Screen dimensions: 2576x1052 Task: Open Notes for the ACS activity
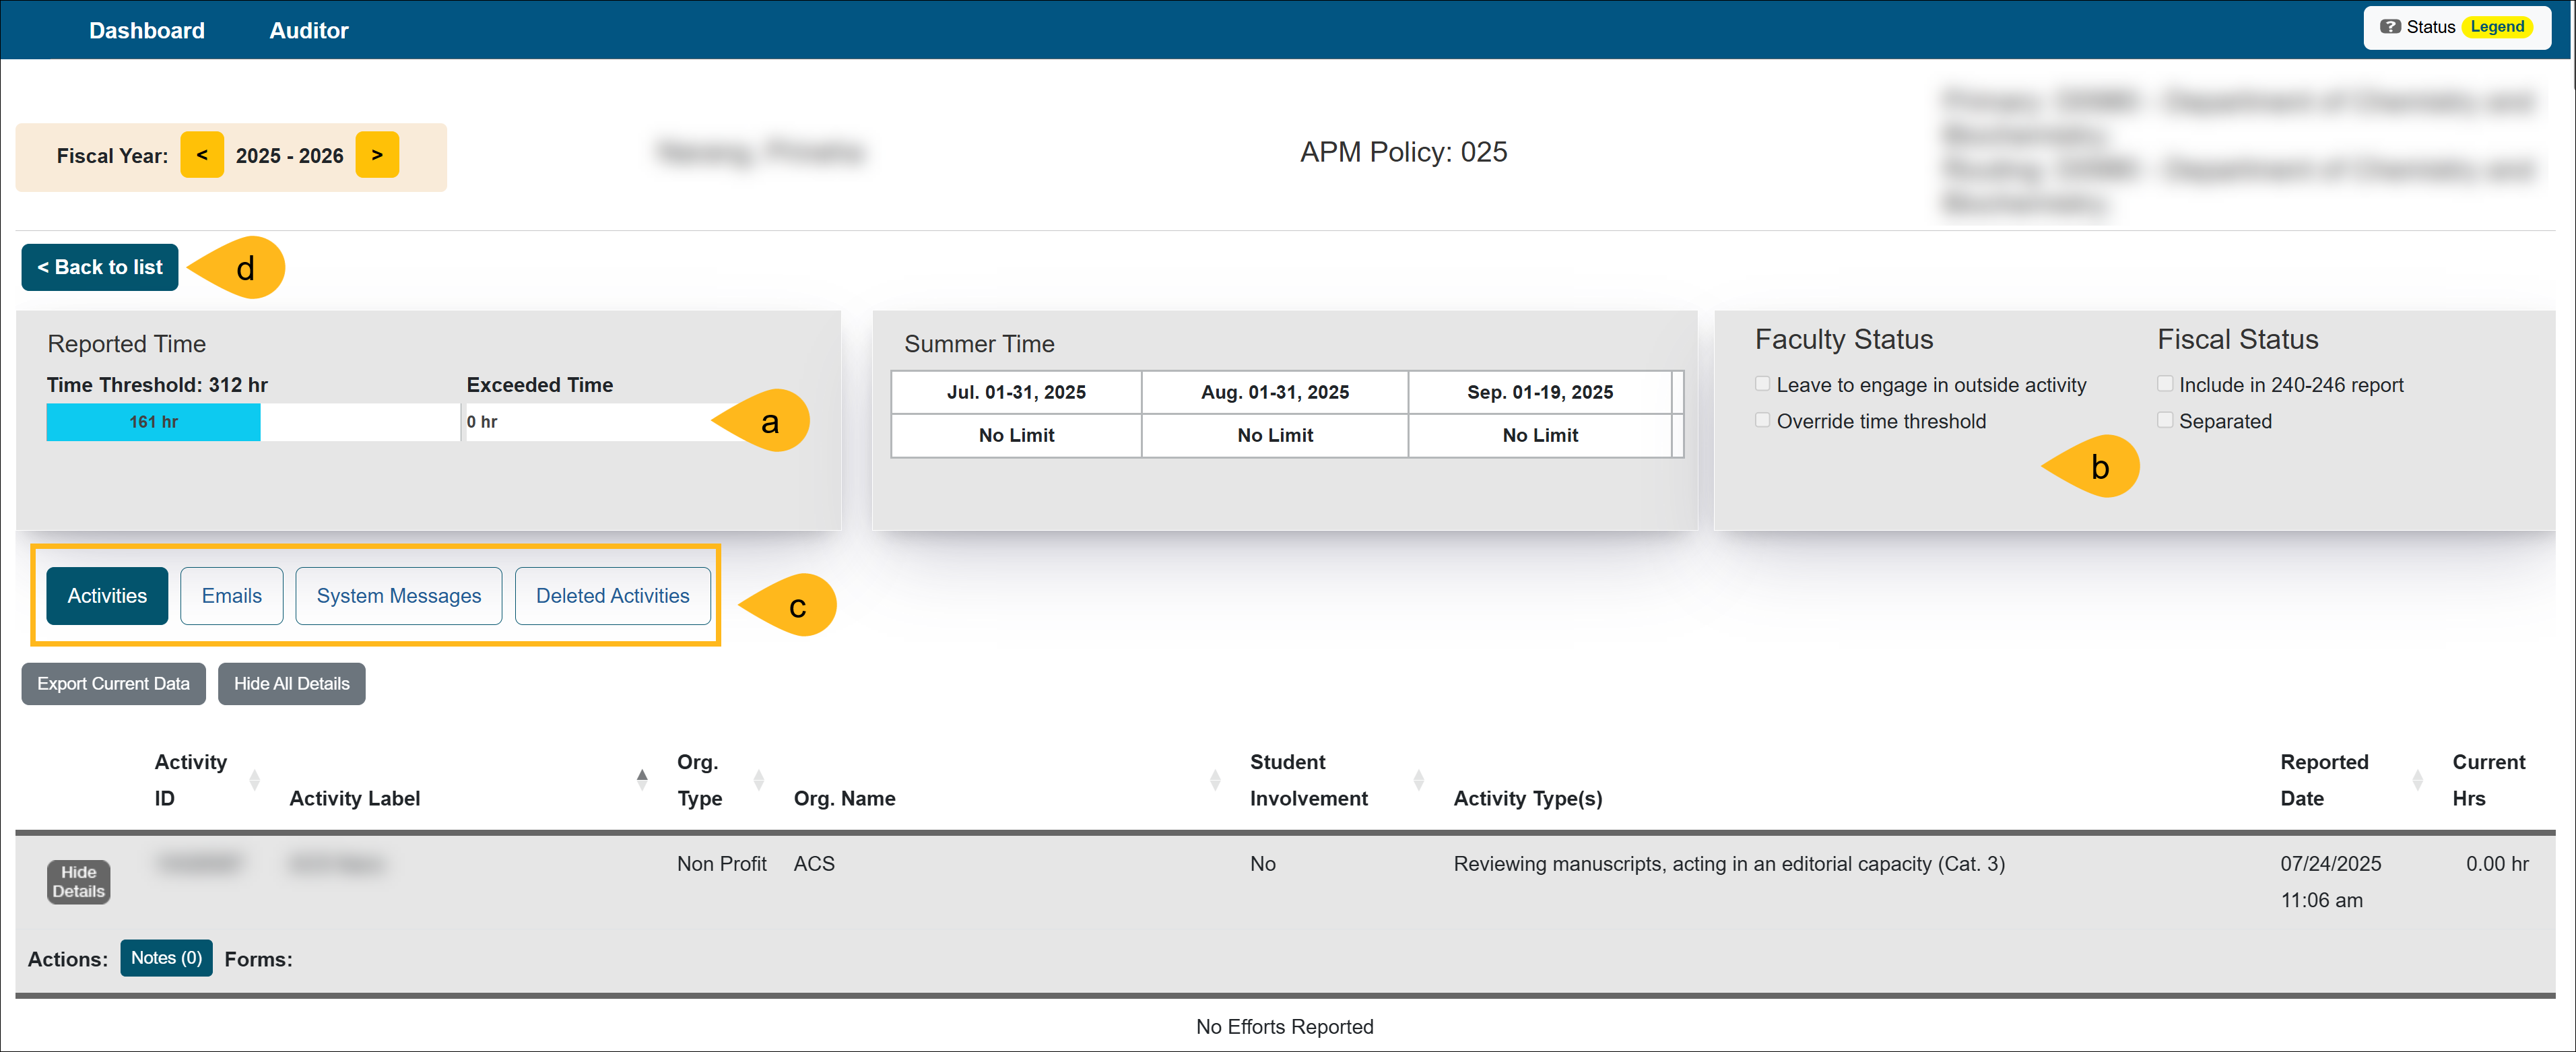click(x=166, y=957)
